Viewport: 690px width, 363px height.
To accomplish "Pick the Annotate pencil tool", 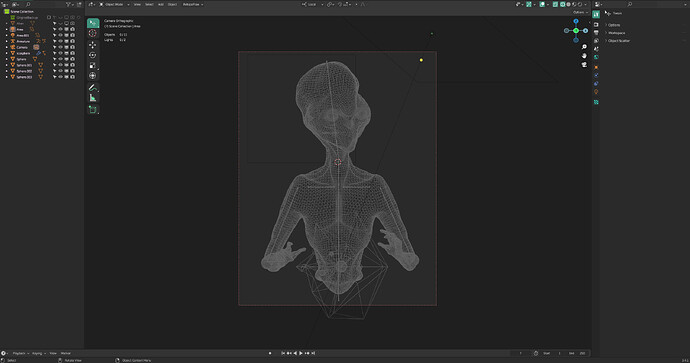I will pyautogui.click(x=92, y=88).
